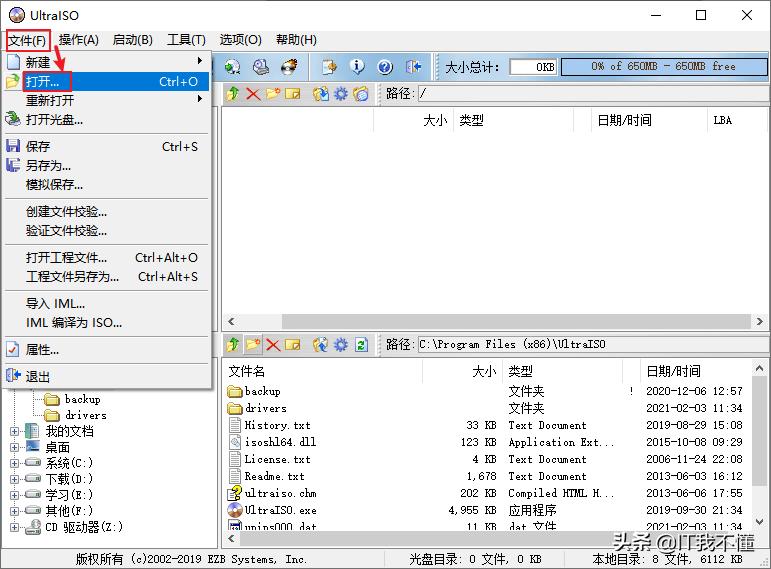Viewport: 771px width, 569px height.
Task: Open the 选项(O) menu
Action: click(240, 40)
